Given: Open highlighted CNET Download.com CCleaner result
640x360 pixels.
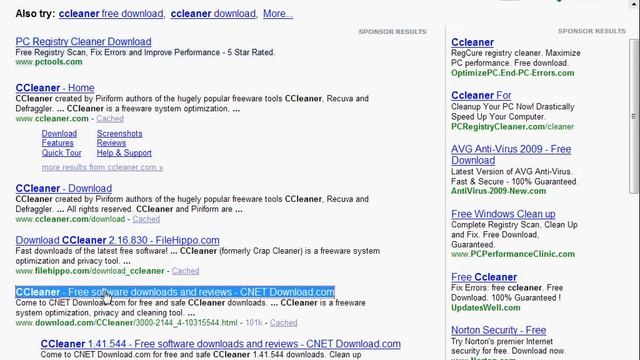Looking at the screenshot, I should point(175,292).
